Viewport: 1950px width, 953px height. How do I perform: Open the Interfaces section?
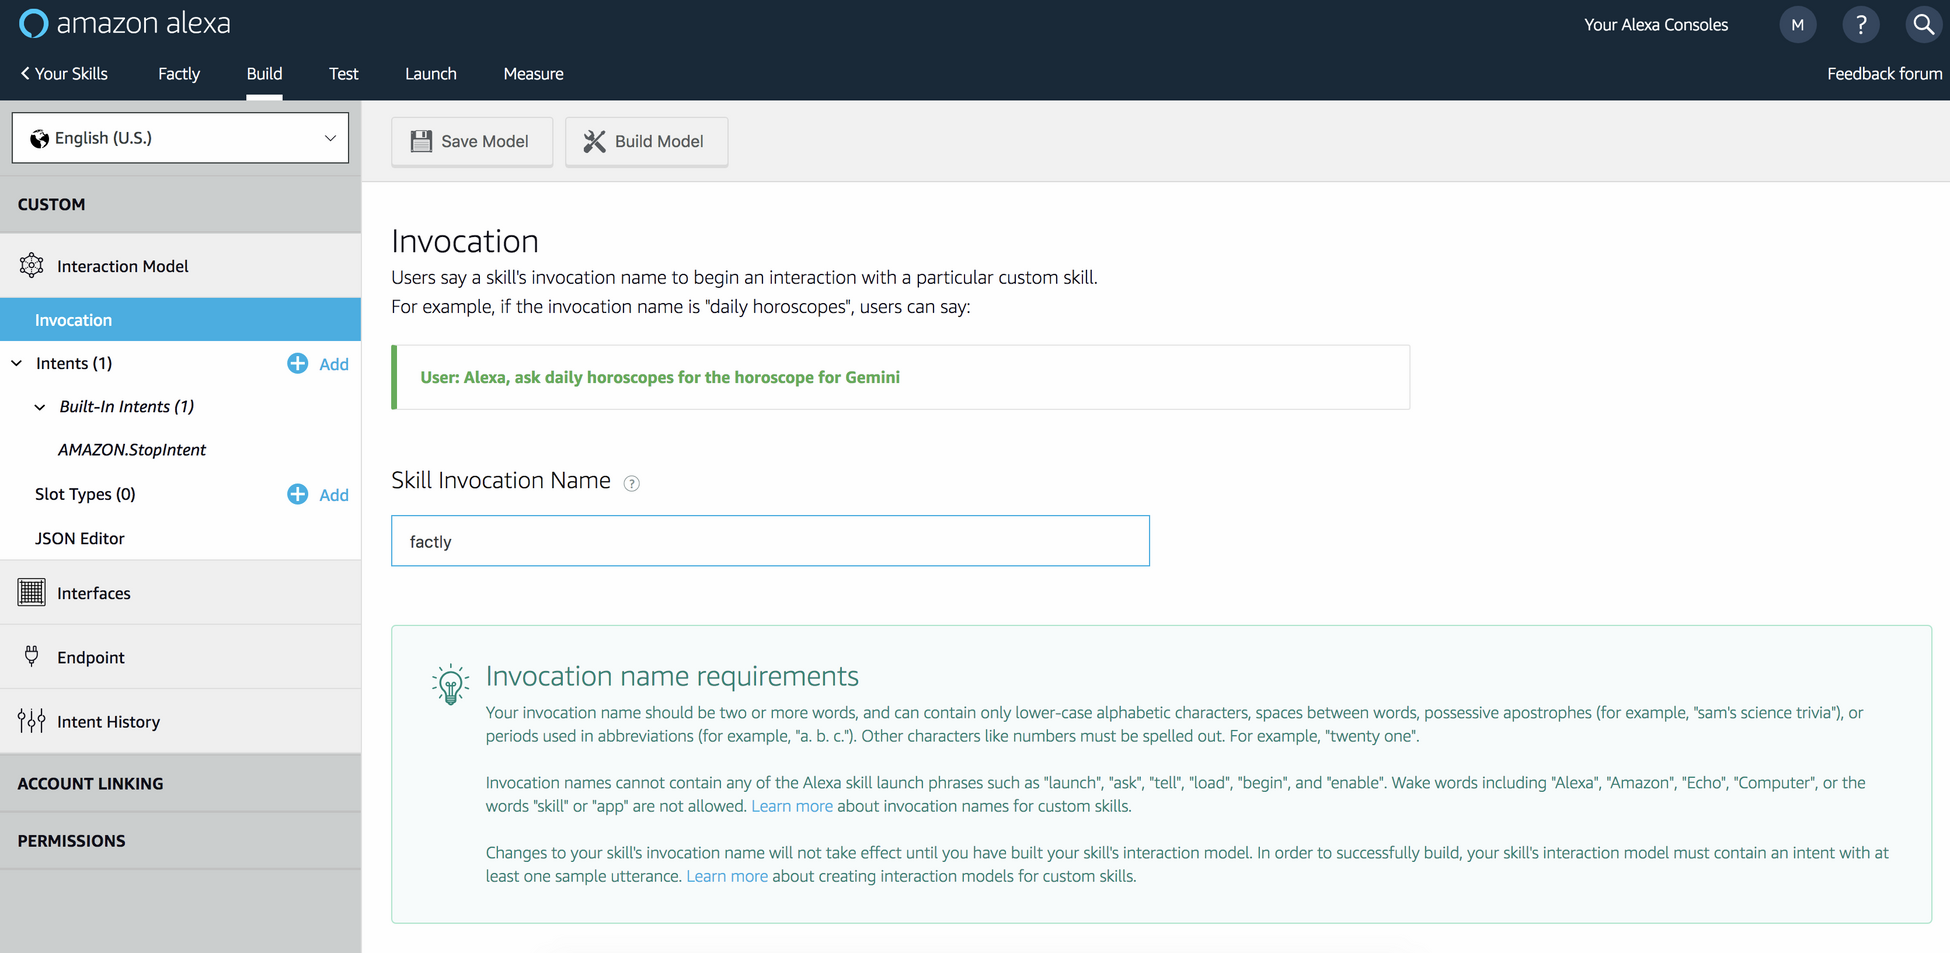[x=180, y=593]
